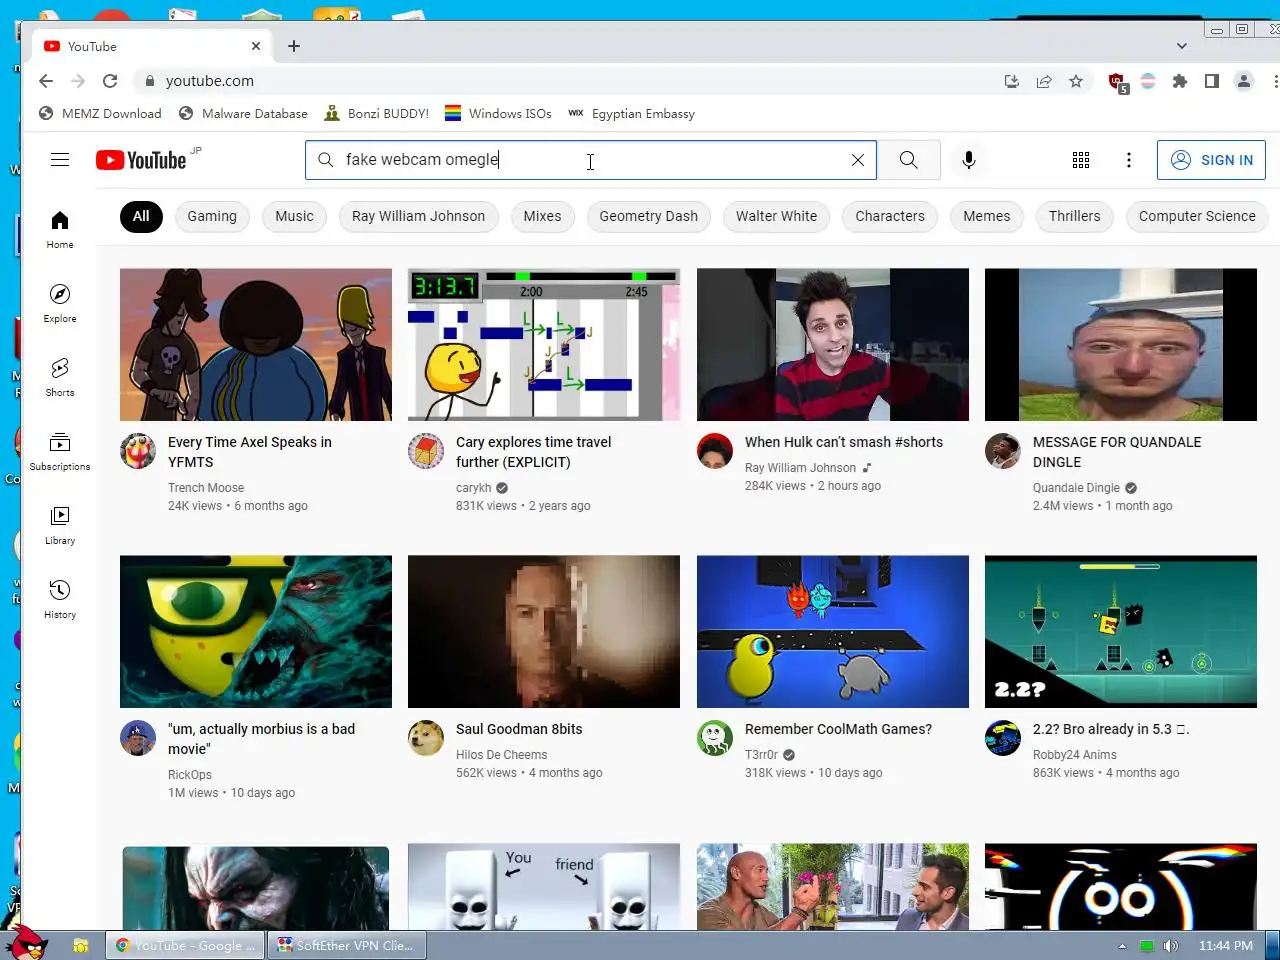Select the Thrillers filter chip
The width and height of the screenshot is (1280, 960).
pyautogui.click(x=1074, y=216)
